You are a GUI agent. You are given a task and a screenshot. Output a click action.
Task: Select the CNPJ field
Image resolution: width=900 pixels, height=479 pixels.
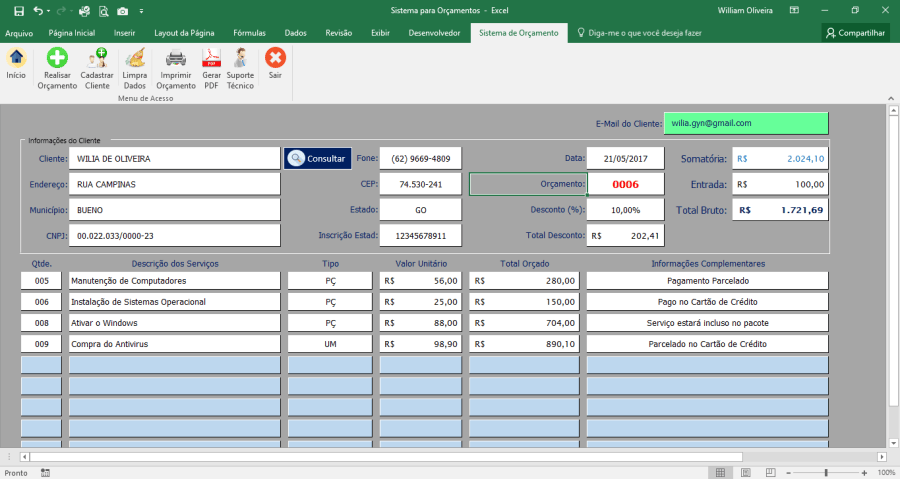click(x=174, y=236)
